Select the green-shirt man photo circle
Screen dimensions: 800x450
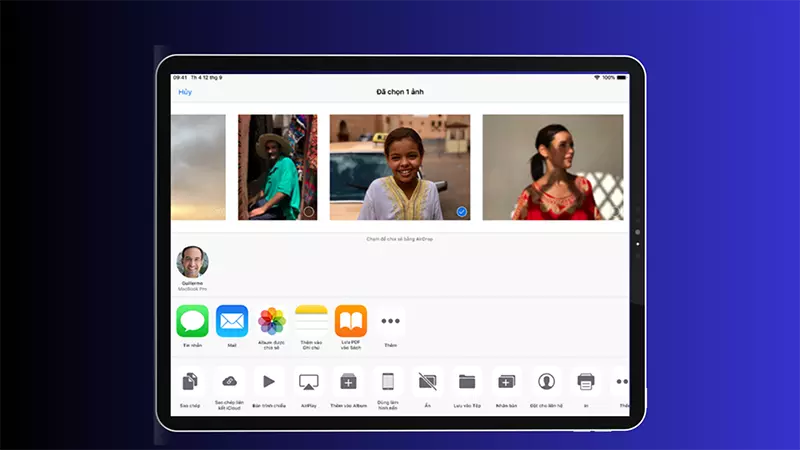click(309, 212)
